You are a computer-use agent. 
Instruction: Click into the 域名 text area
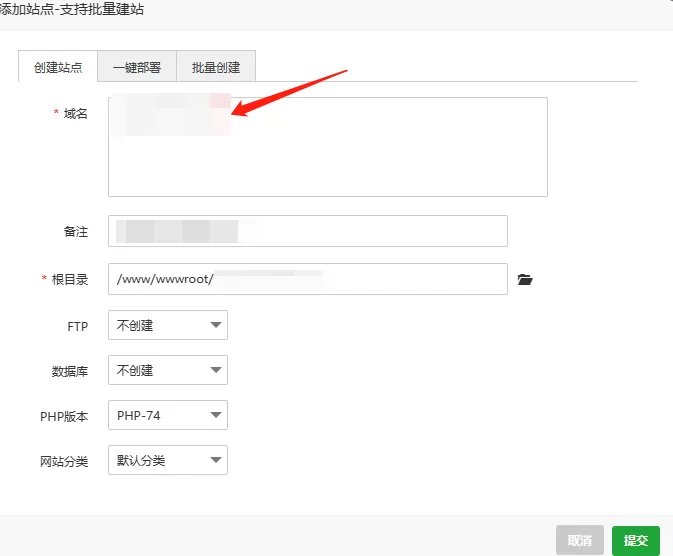[x=328, y=147]
